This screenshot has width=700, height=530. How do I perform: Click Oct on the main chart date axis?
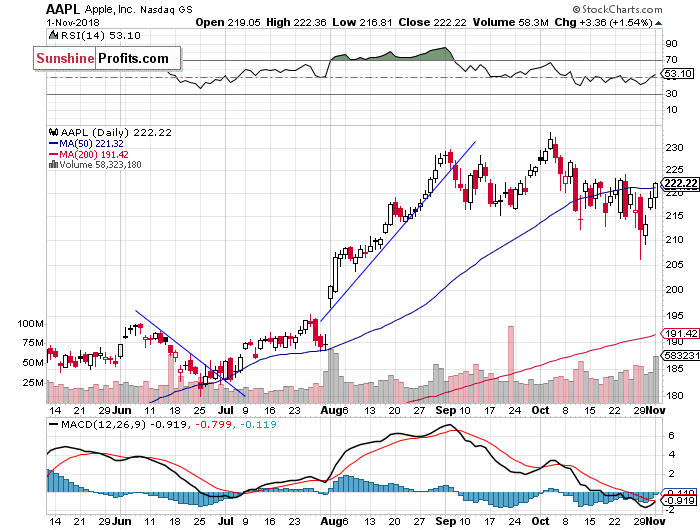(540, 410)
